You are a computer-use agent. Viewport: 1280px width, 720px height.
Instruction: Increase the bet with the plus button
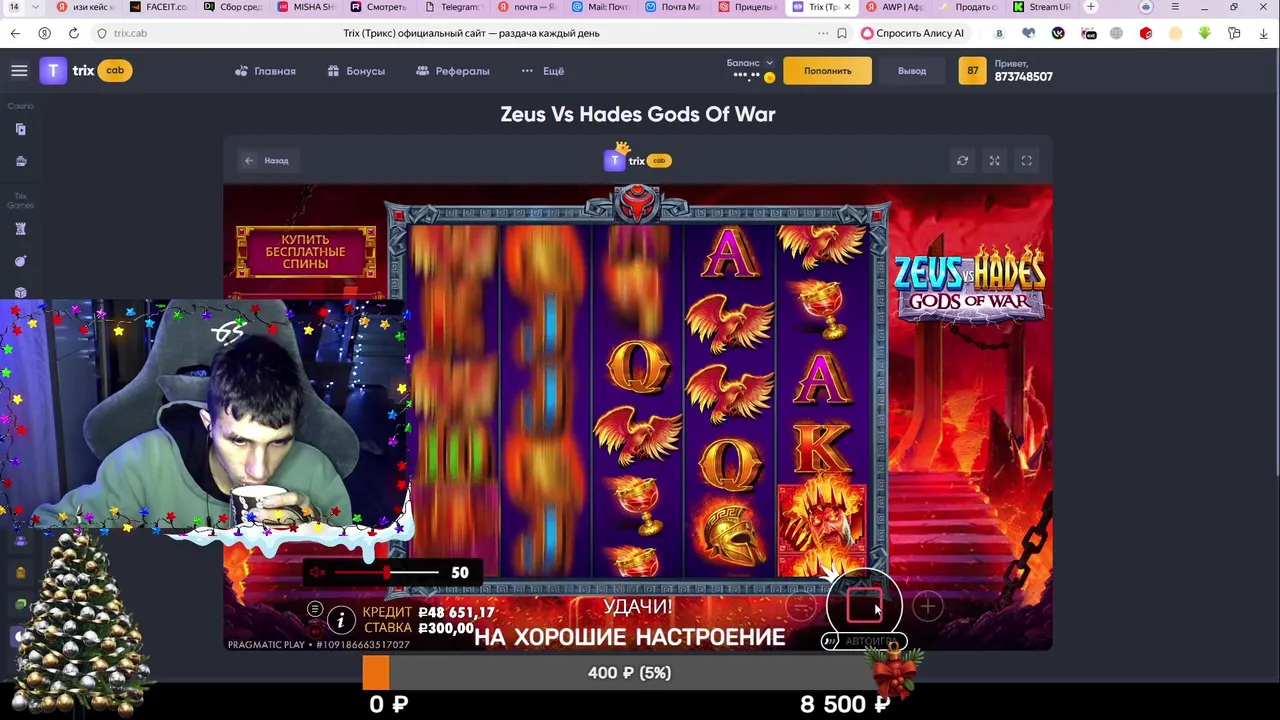928,606
